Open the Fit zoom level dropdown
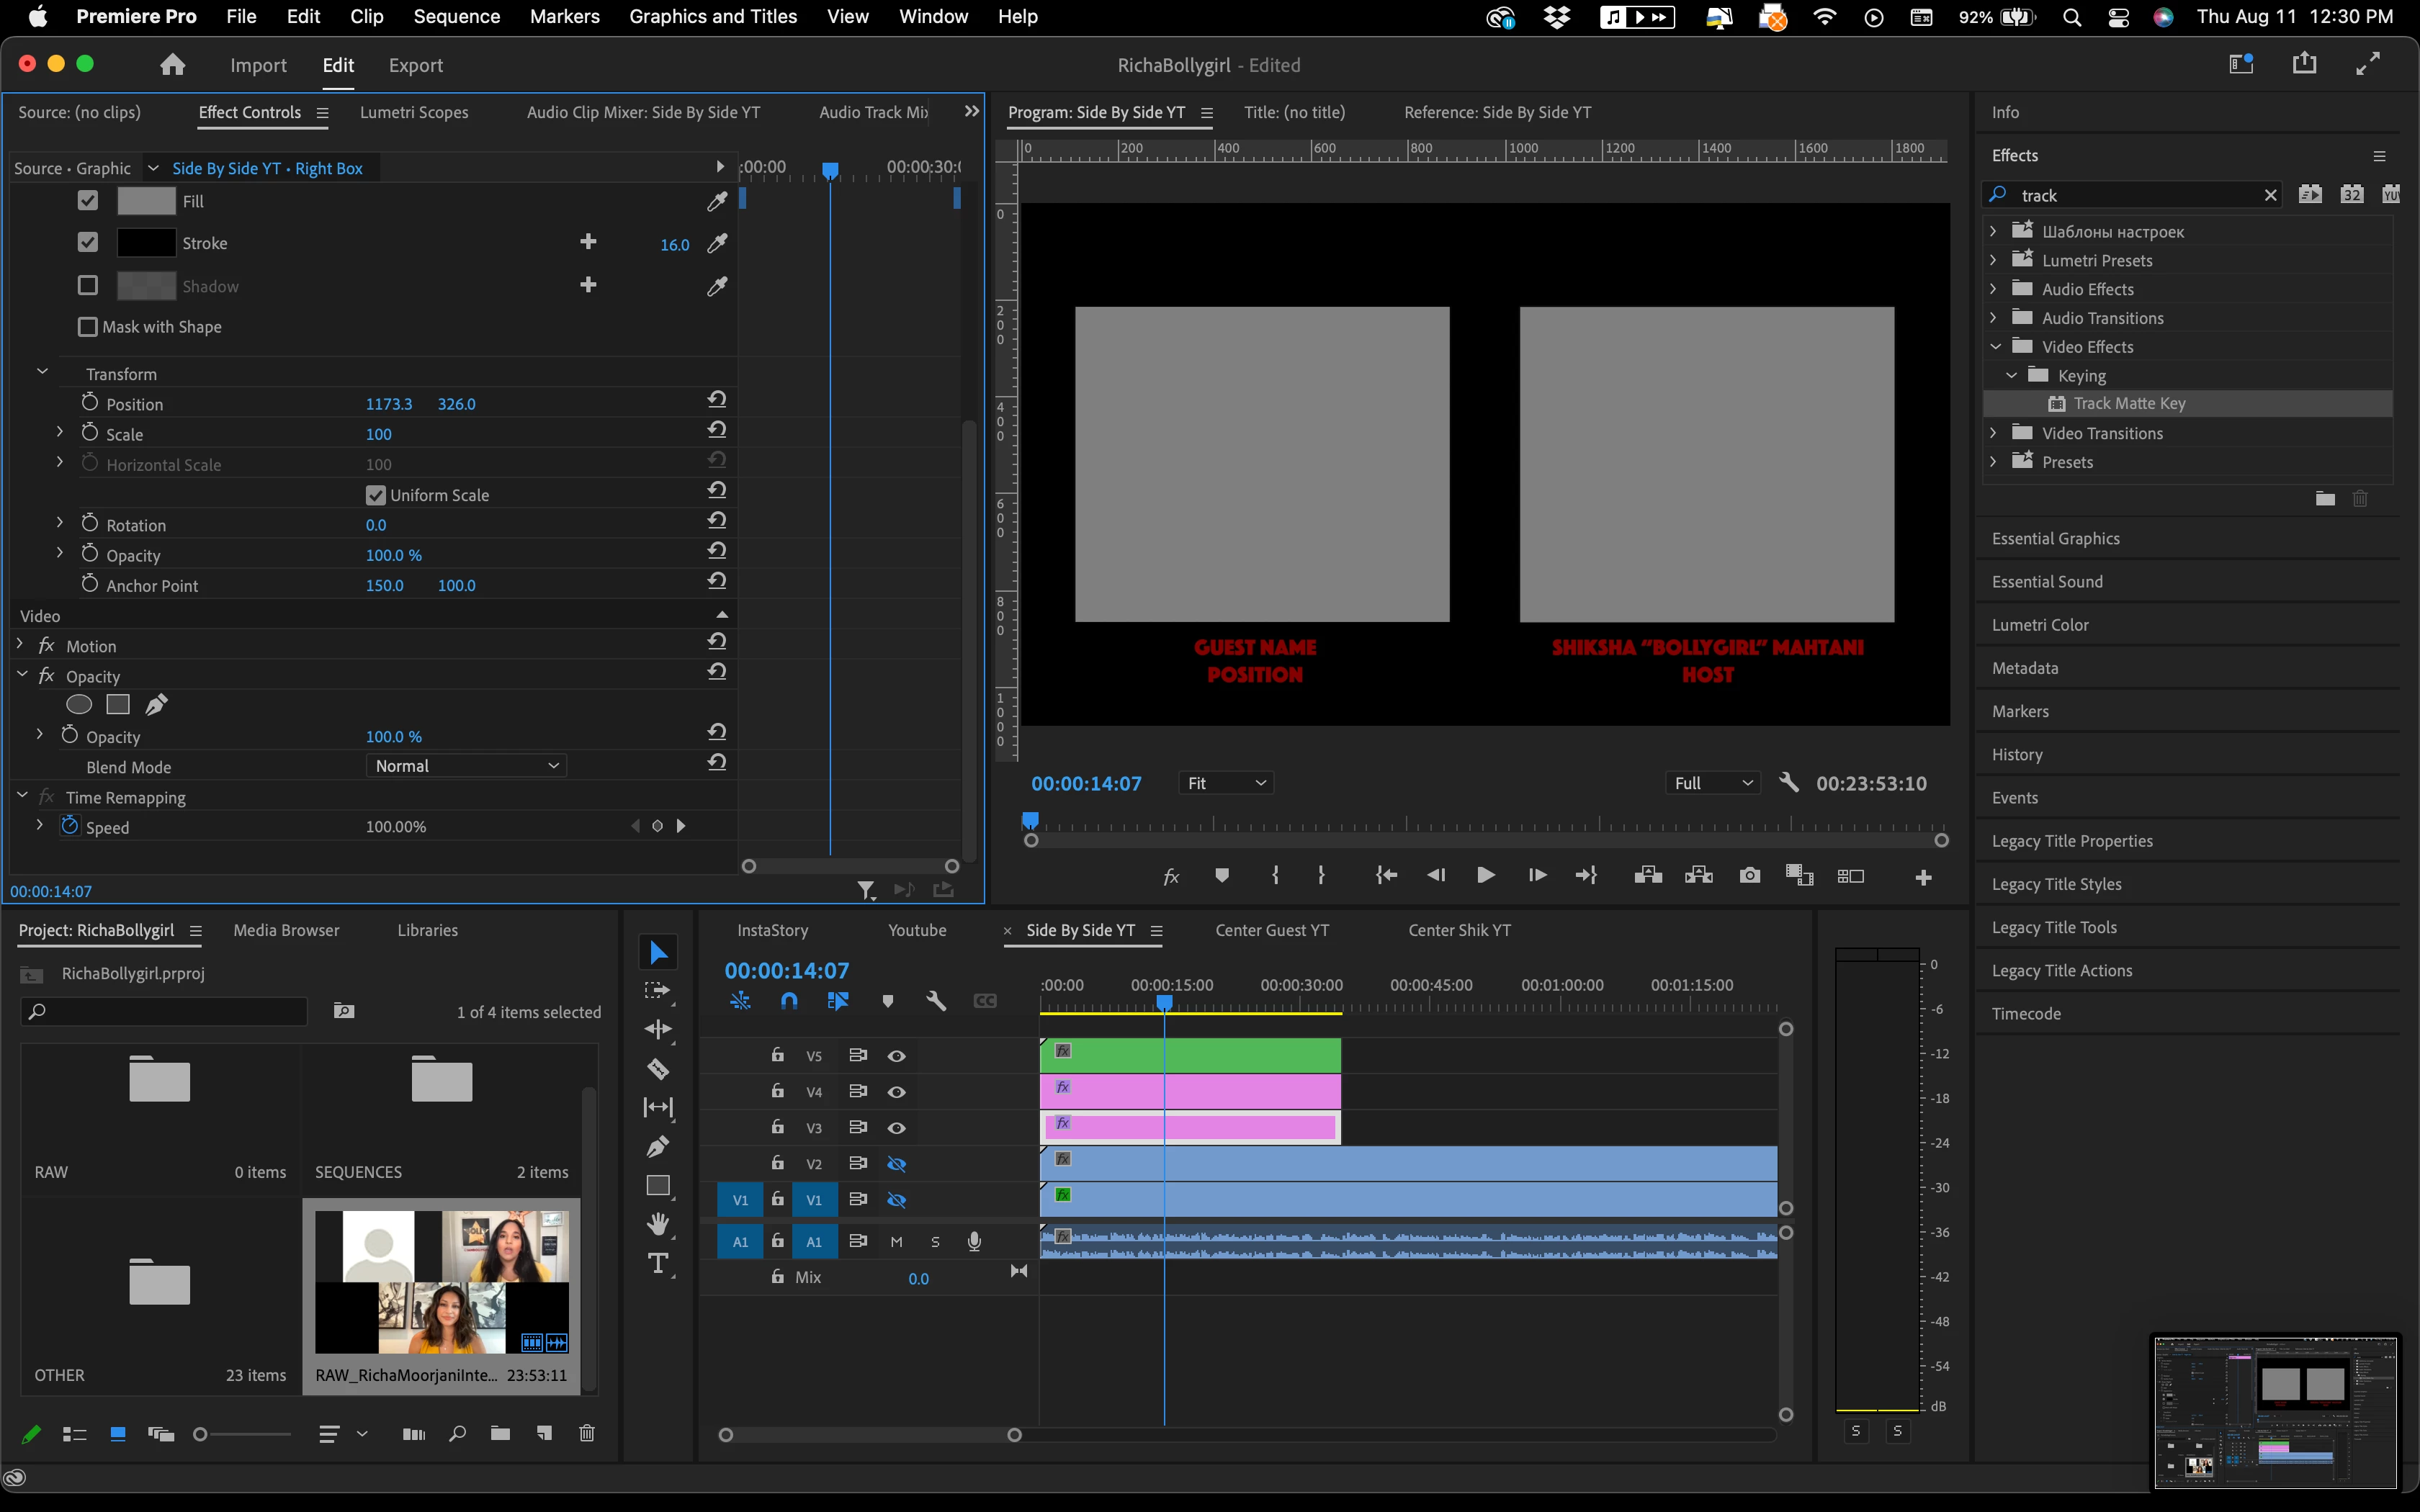The height and width of the screenshot is (1512, 2420). click(1226, 783)
